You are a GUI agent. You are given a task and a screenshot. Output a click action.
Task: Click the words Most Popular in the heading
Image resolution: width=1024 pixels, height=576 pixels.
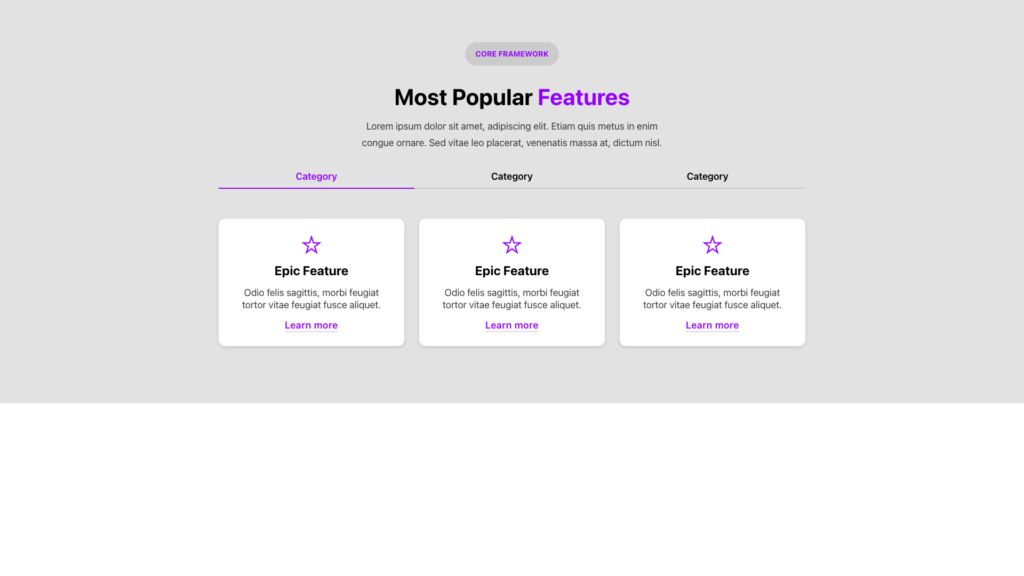pyautogui.click(x=463, y=98)
